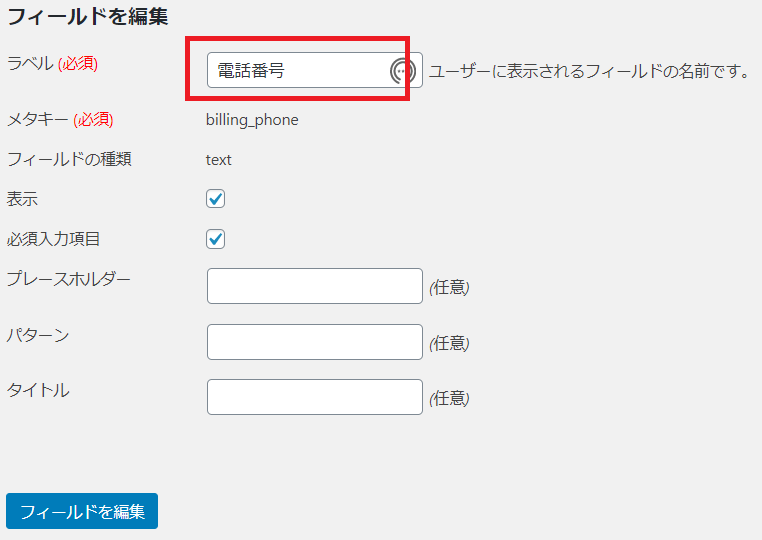Click the タイトル label
The height and width of the screenshot is (540, 762).
coord(38,390)
